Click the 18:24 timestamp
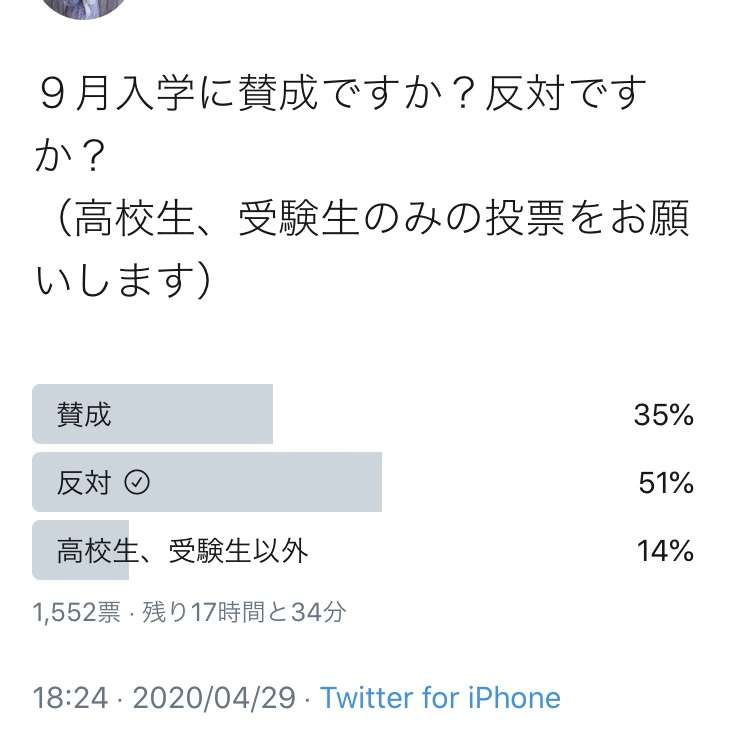The height and width of the screenshot is (732, 741). [x=70, y=698]
